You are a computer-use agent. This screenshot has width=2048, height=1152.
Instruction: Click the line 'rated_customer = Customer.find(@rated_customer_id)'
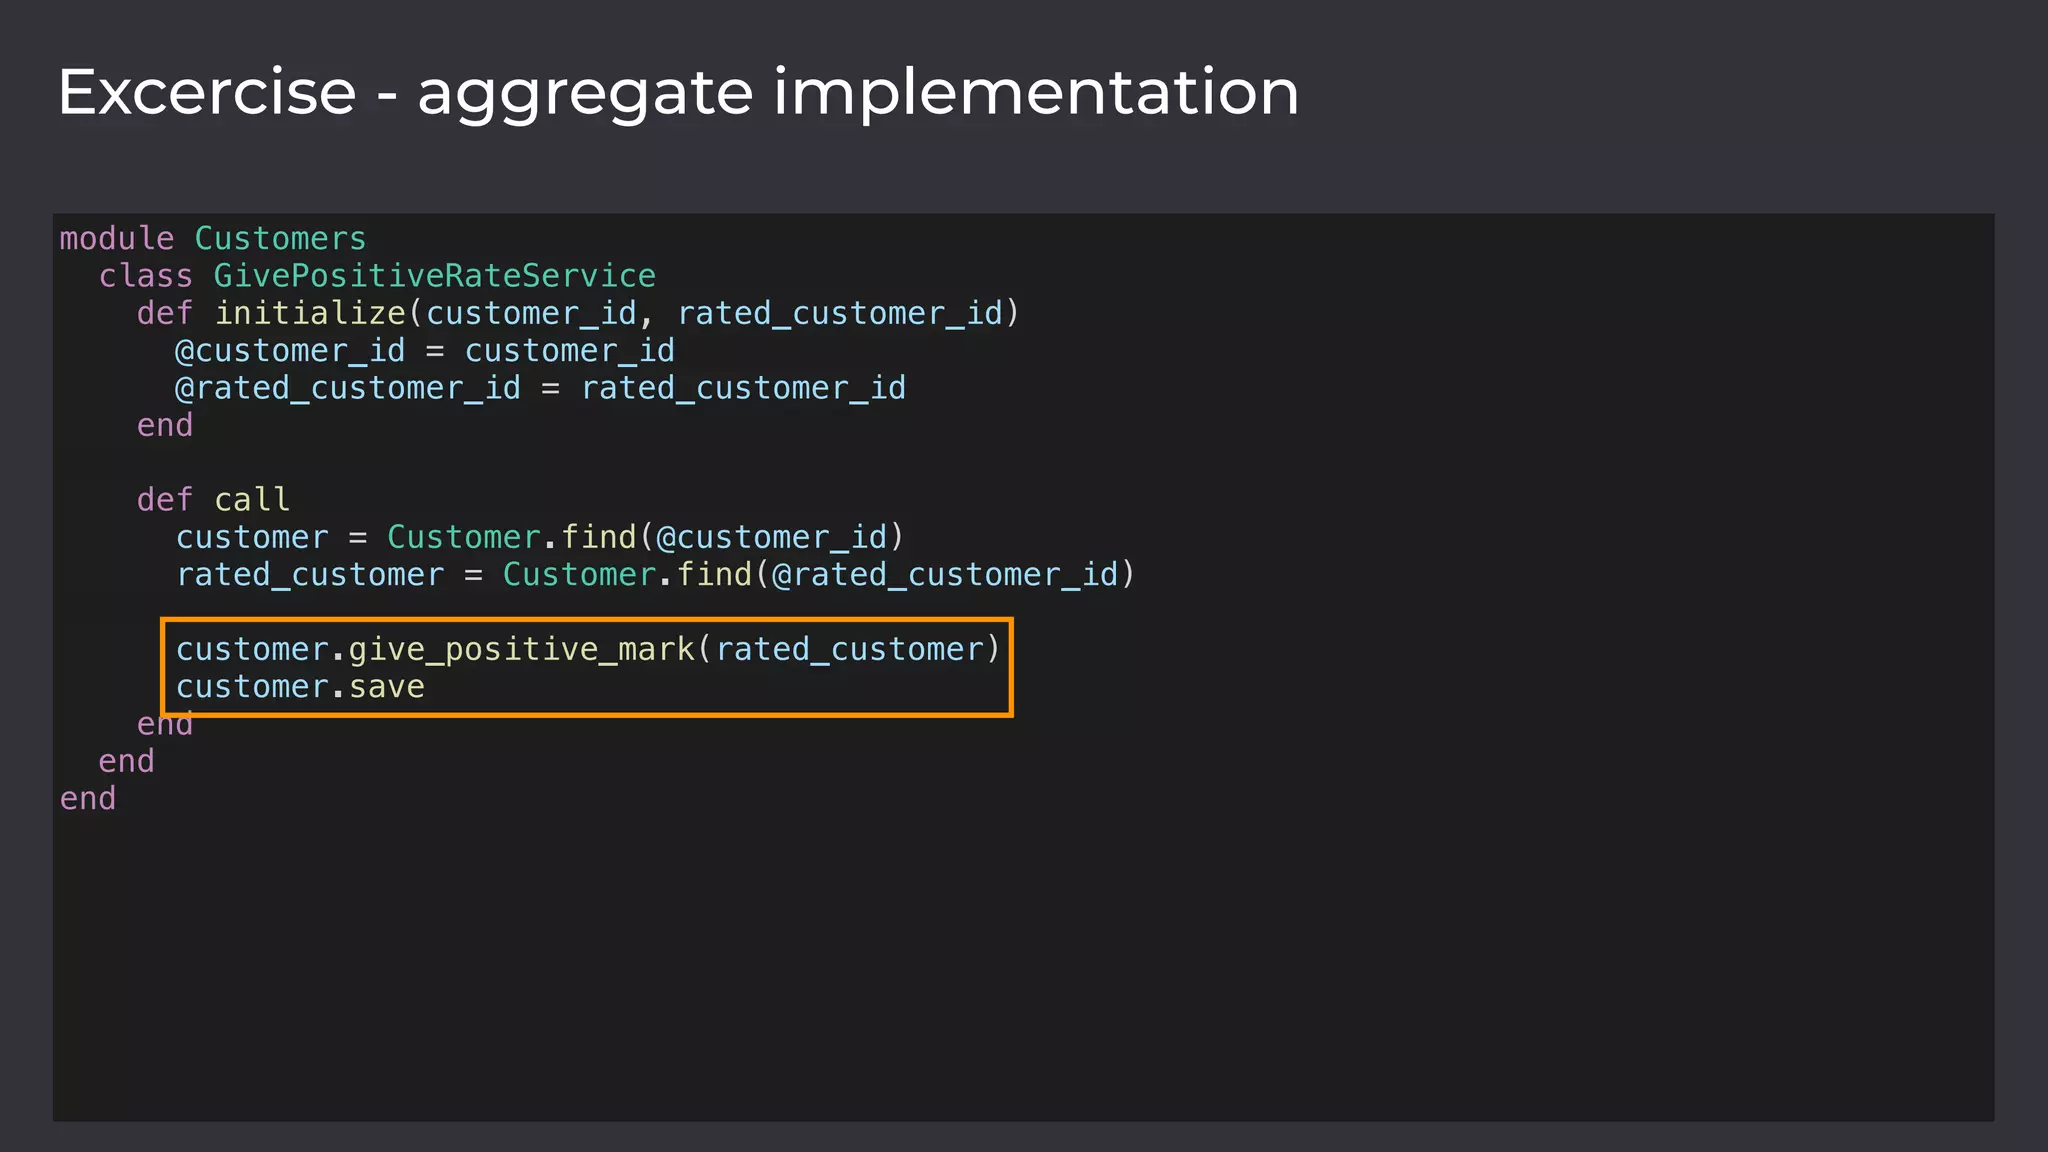pos(656,575)
